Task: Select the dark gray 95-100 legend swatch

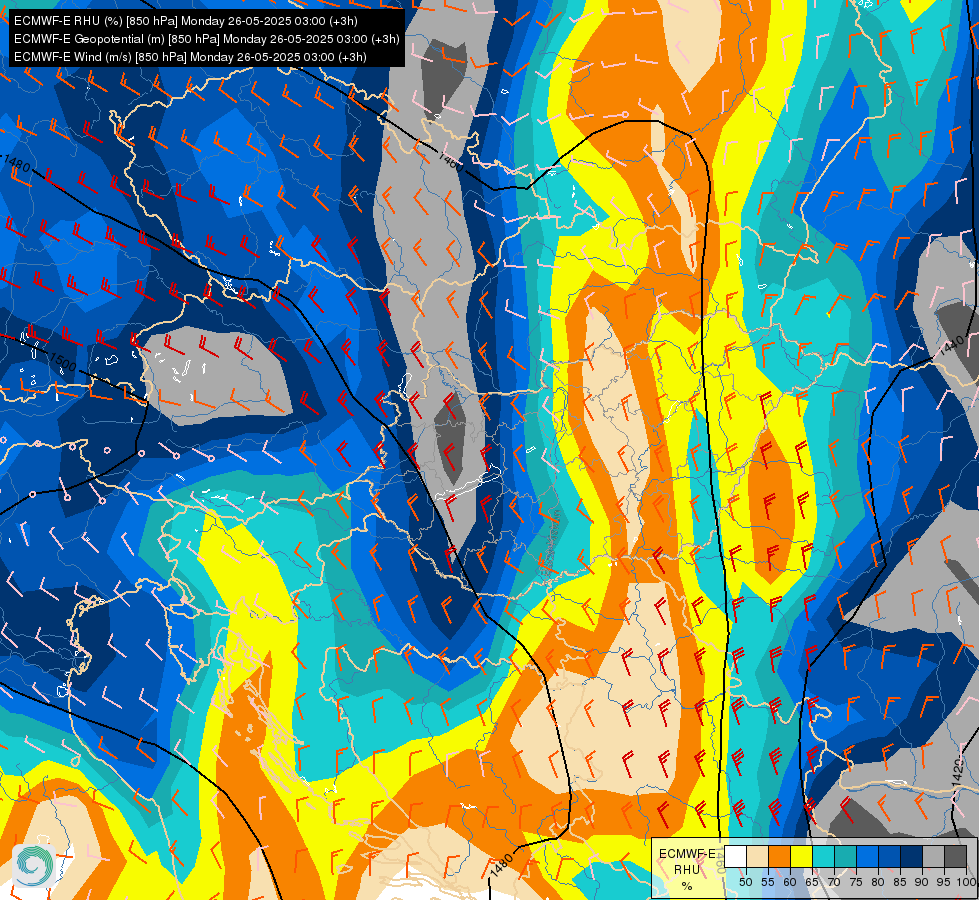Action: 956,856
